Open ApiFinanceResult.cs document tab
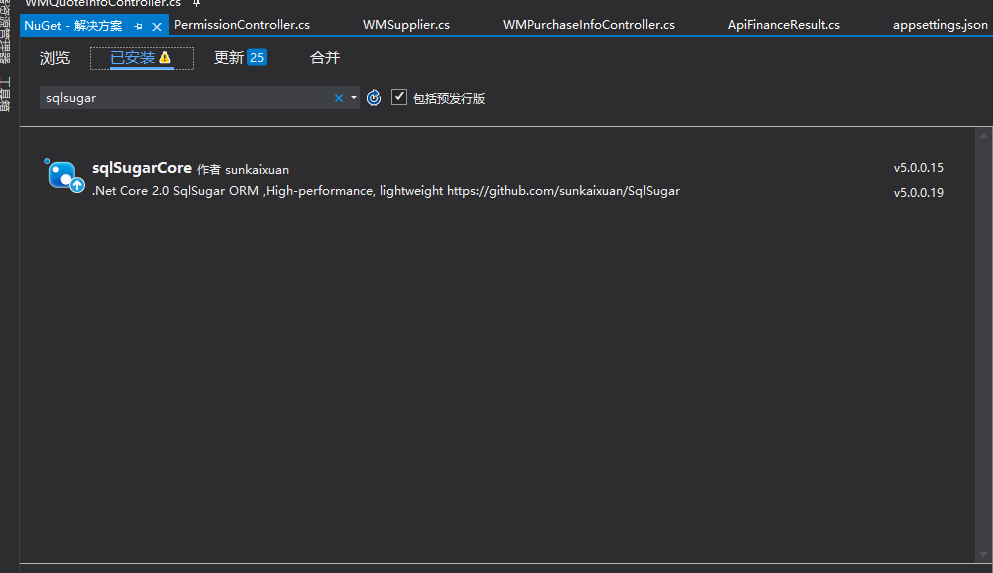Viewport: 993px width, 573px height. click(x=783, y=25)
